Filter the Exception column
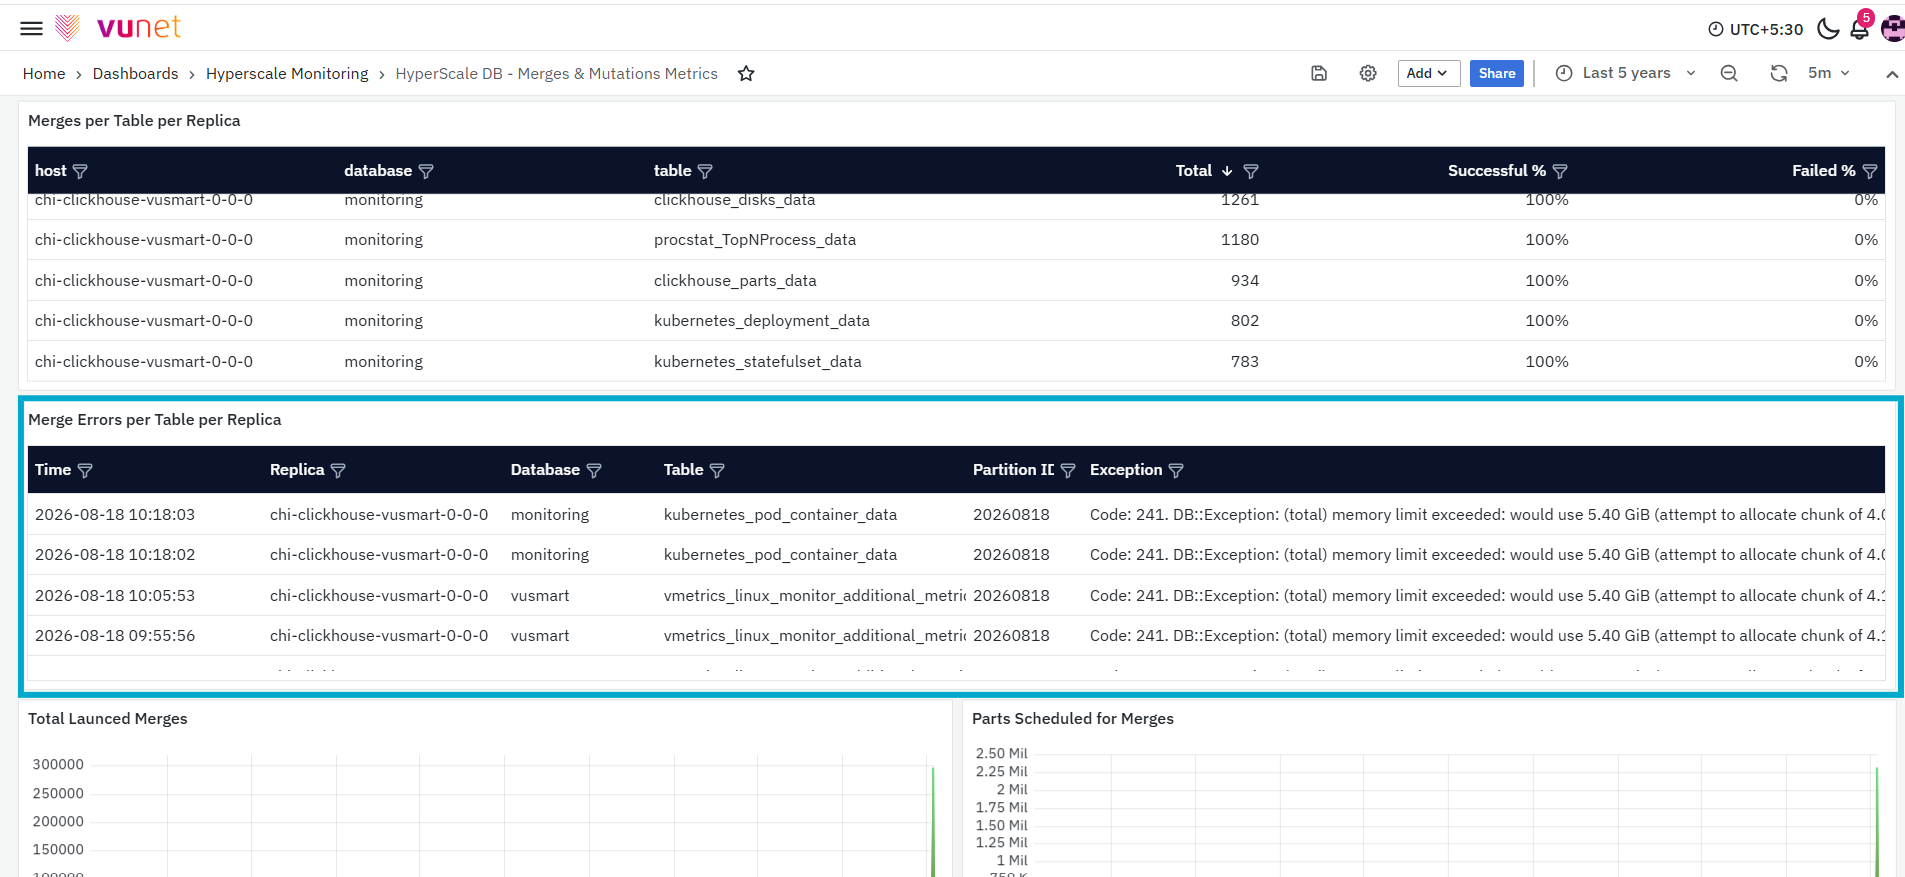The width and height of the screenshot is (1905, 877). [1176, 470]
